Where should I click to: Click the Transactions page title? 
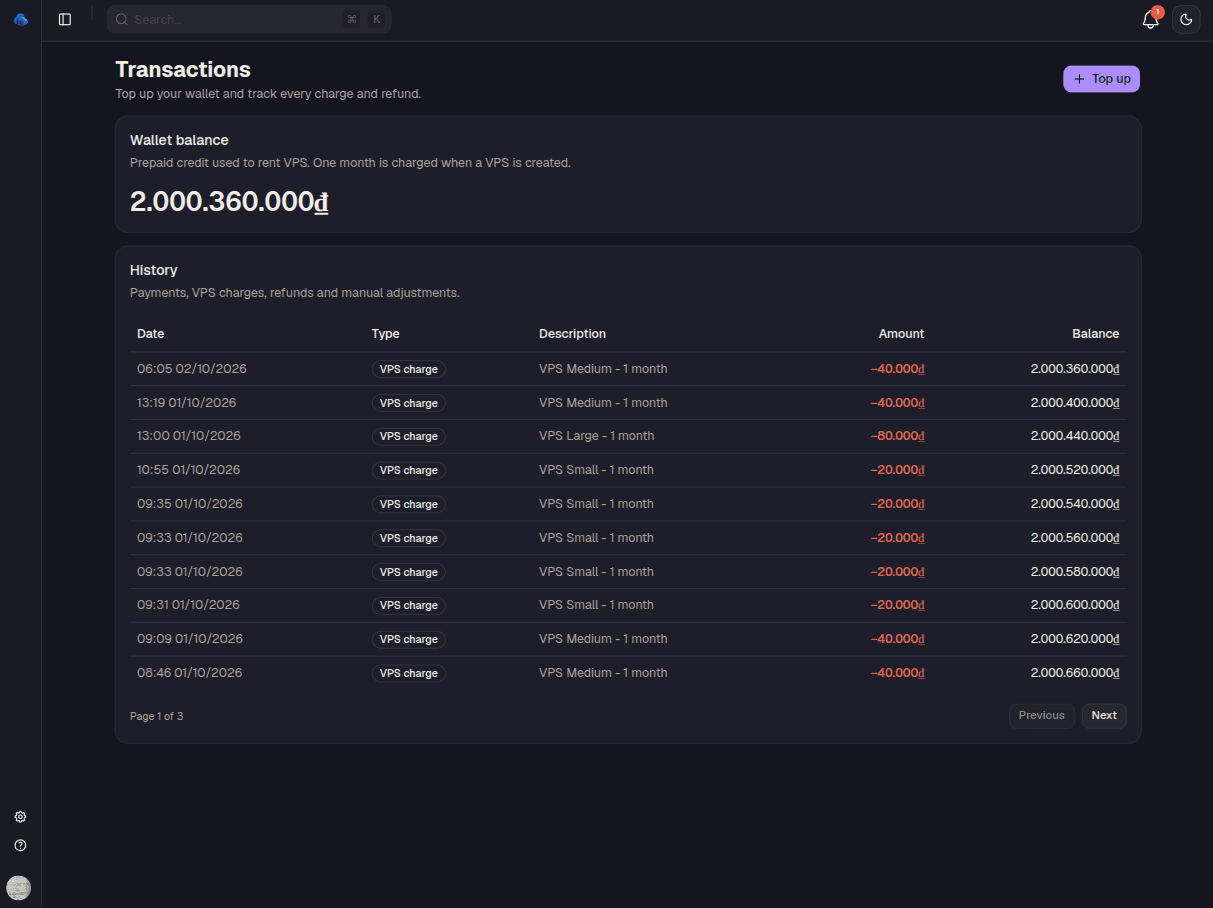pos(183,69)
